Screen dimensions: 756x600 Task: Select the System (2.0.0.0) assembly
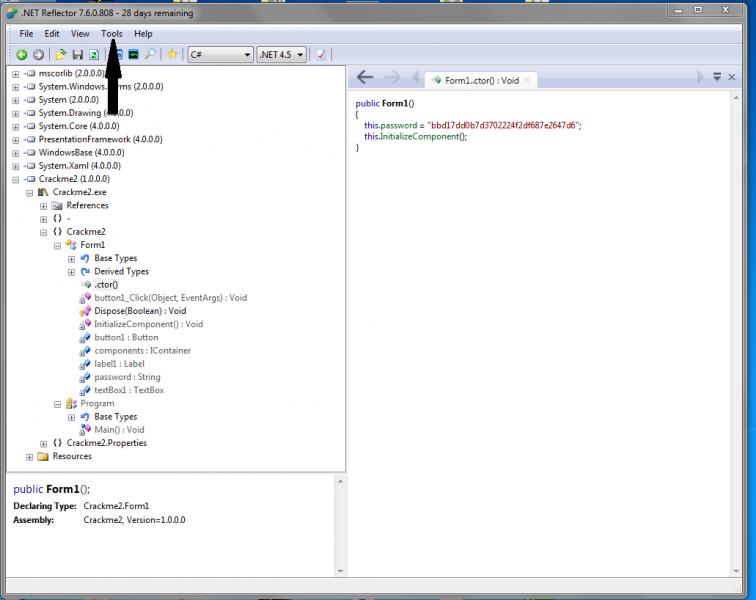click(68, 99)
